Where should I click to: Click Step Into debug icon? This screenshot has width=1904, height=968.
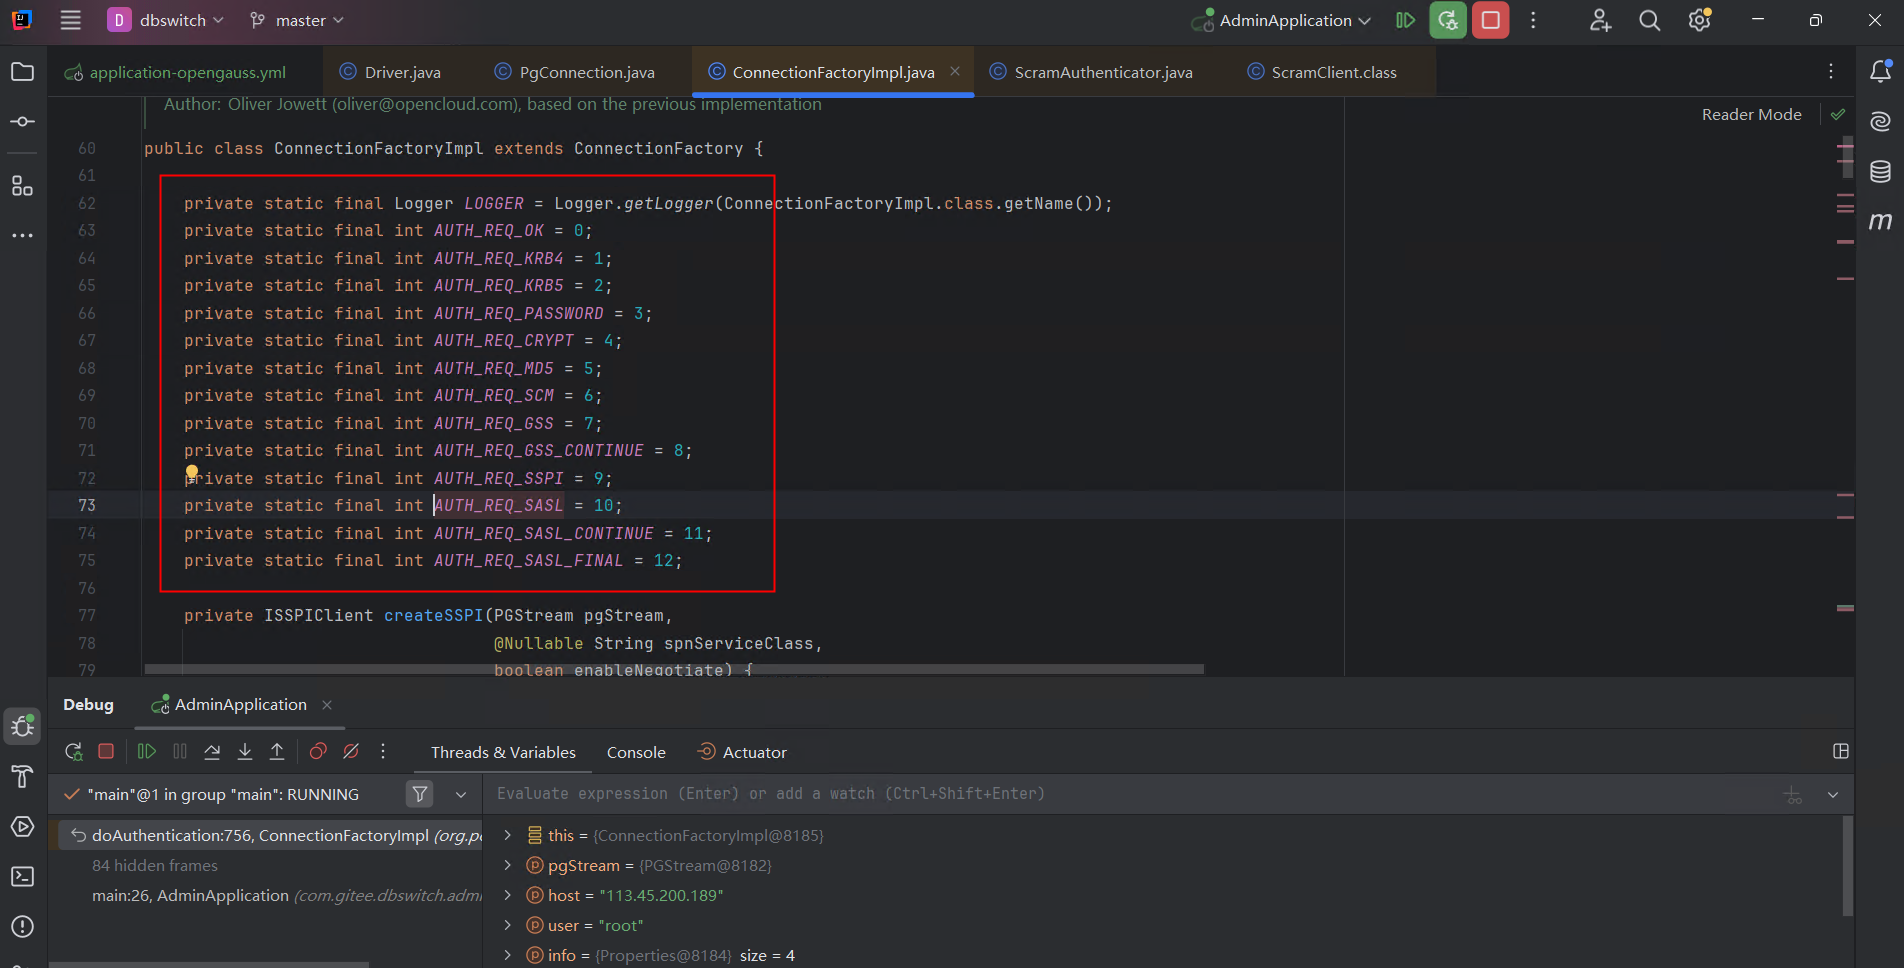245,752
